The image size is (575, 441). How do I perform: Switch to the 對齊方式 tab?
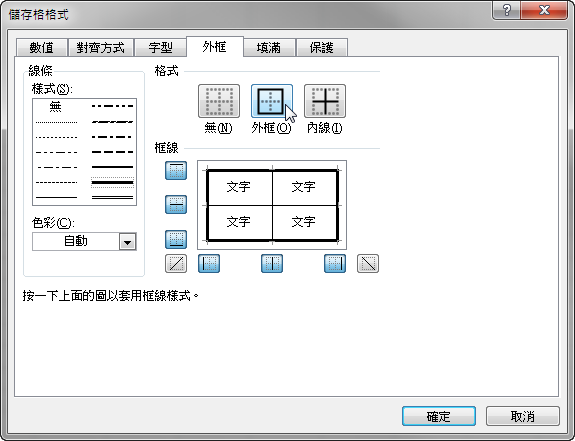pos(100,48)
